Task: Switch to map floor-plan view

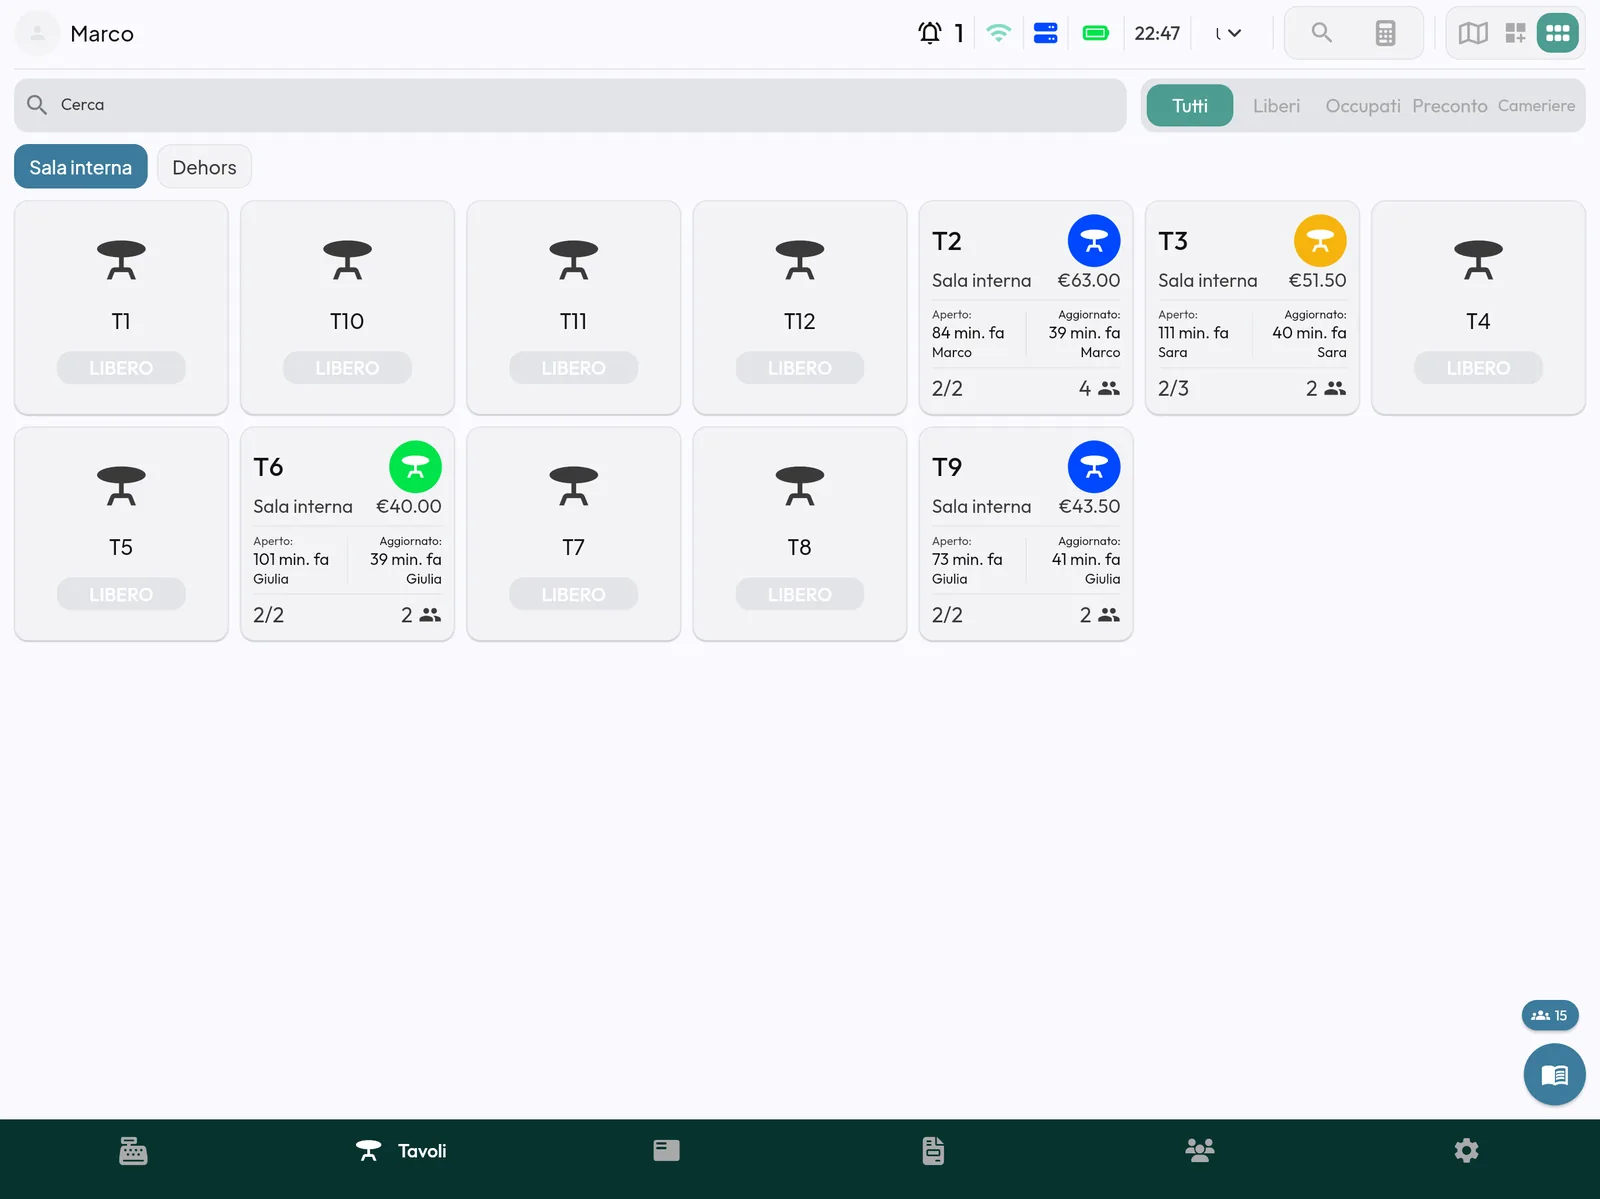Action: (x=1473, y=33)
